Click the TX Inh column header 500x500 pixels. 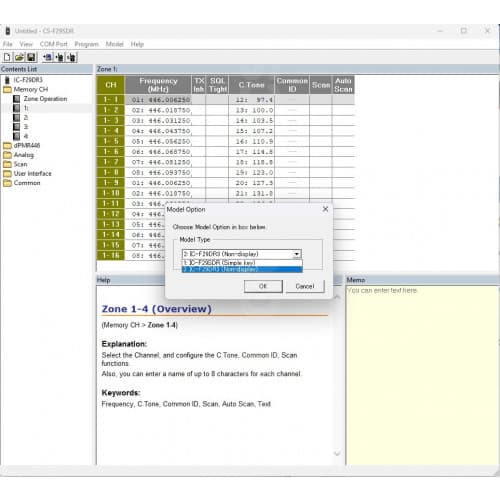point(199,85)
